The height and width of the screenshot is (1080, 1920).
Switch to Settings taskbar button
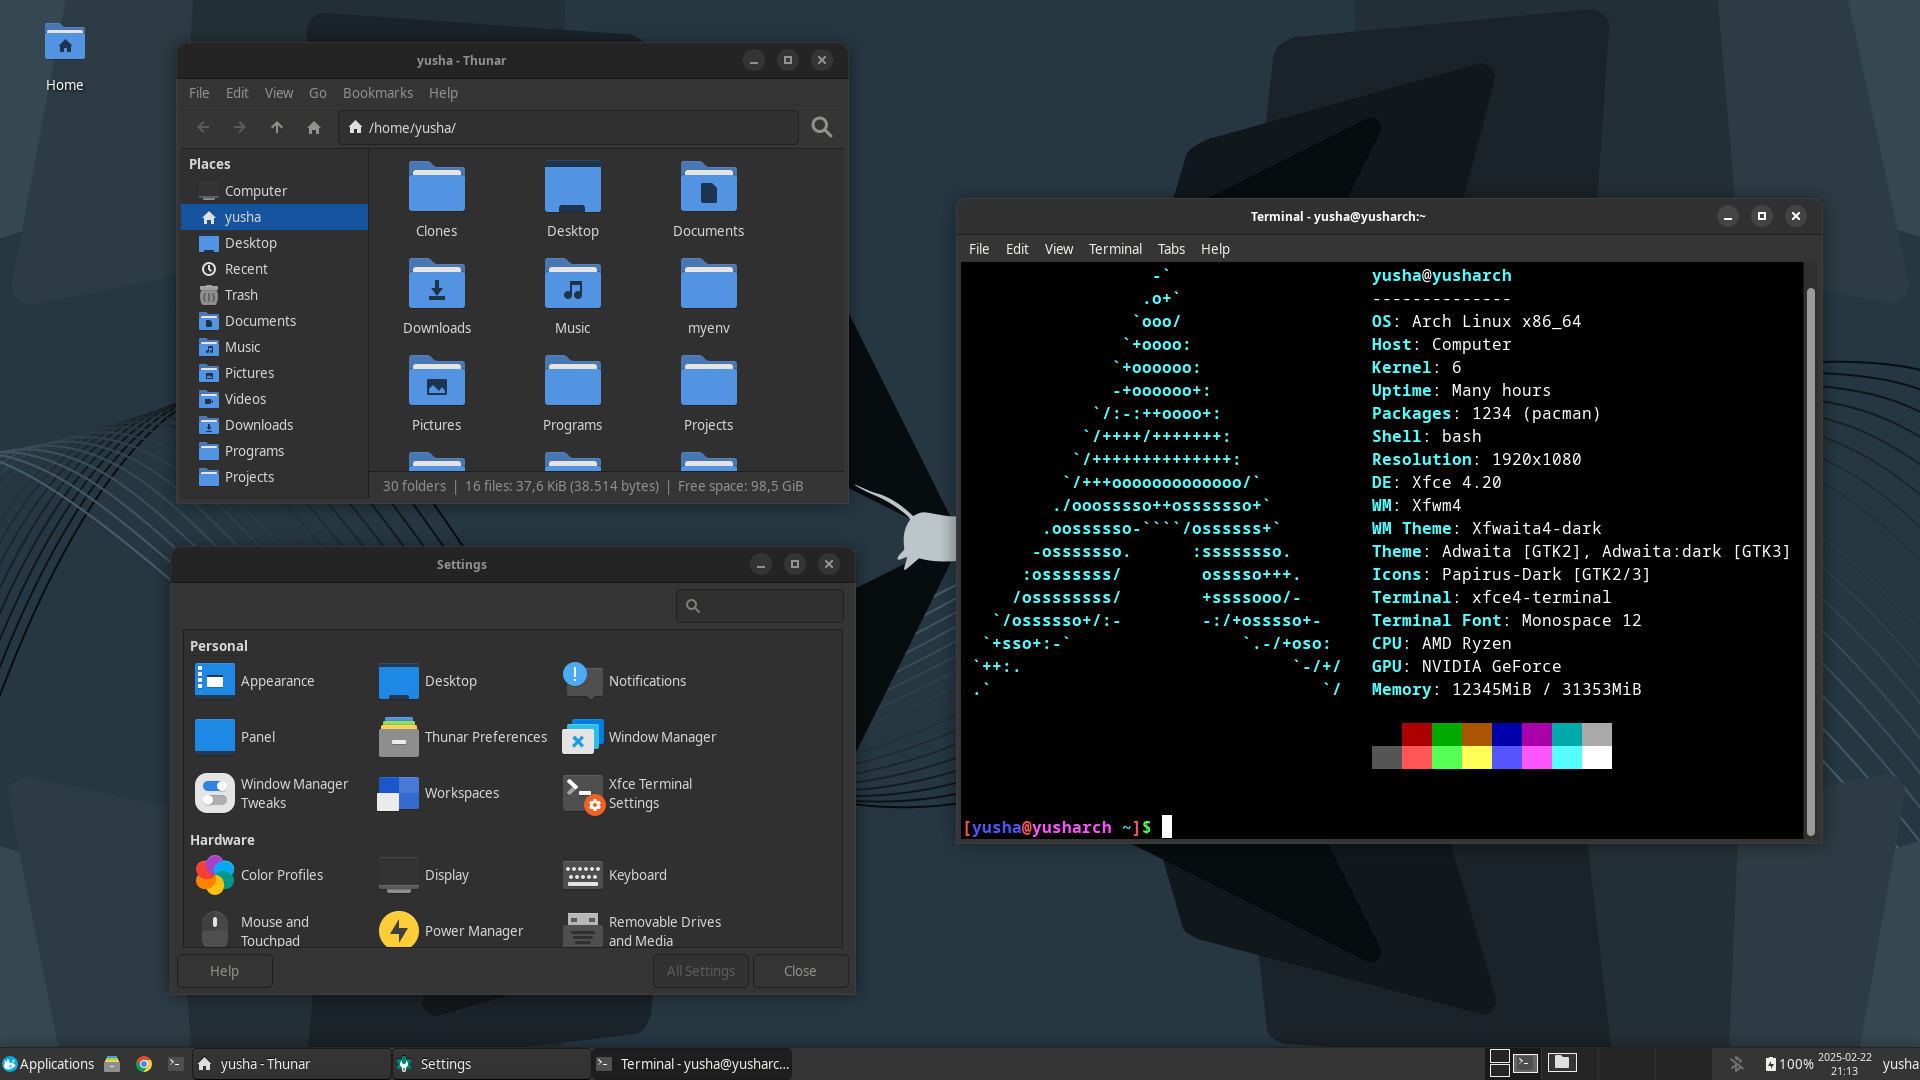(492, 1064)
